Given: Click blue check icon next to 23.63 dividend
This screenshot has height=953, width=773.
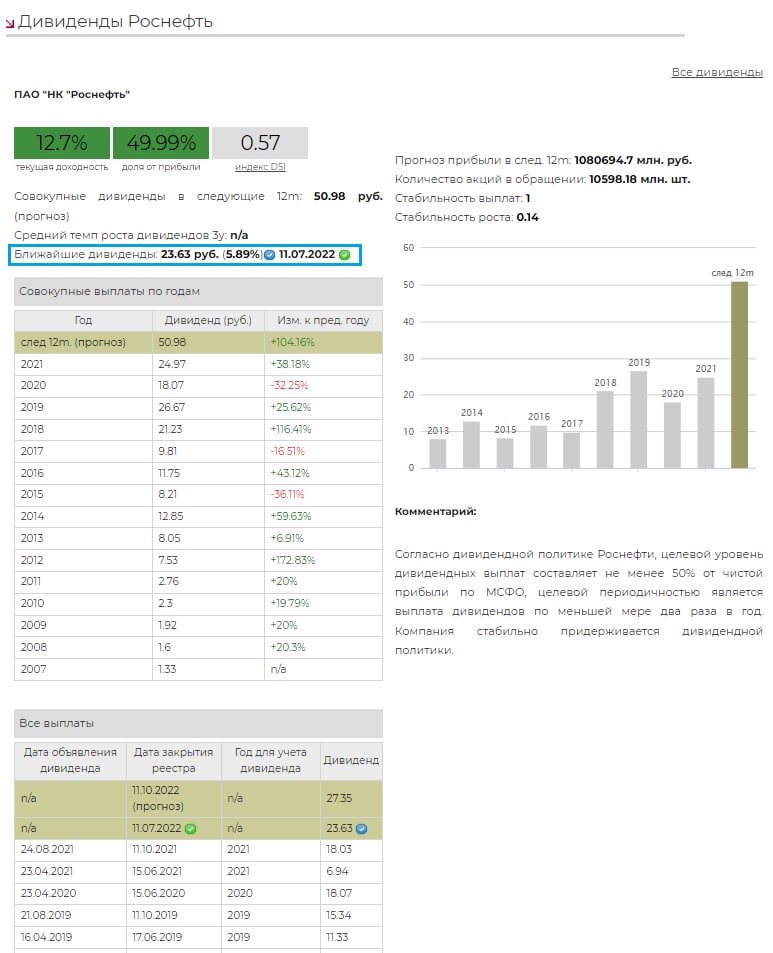Looking at the screenshot, I should tap(362, 828).
